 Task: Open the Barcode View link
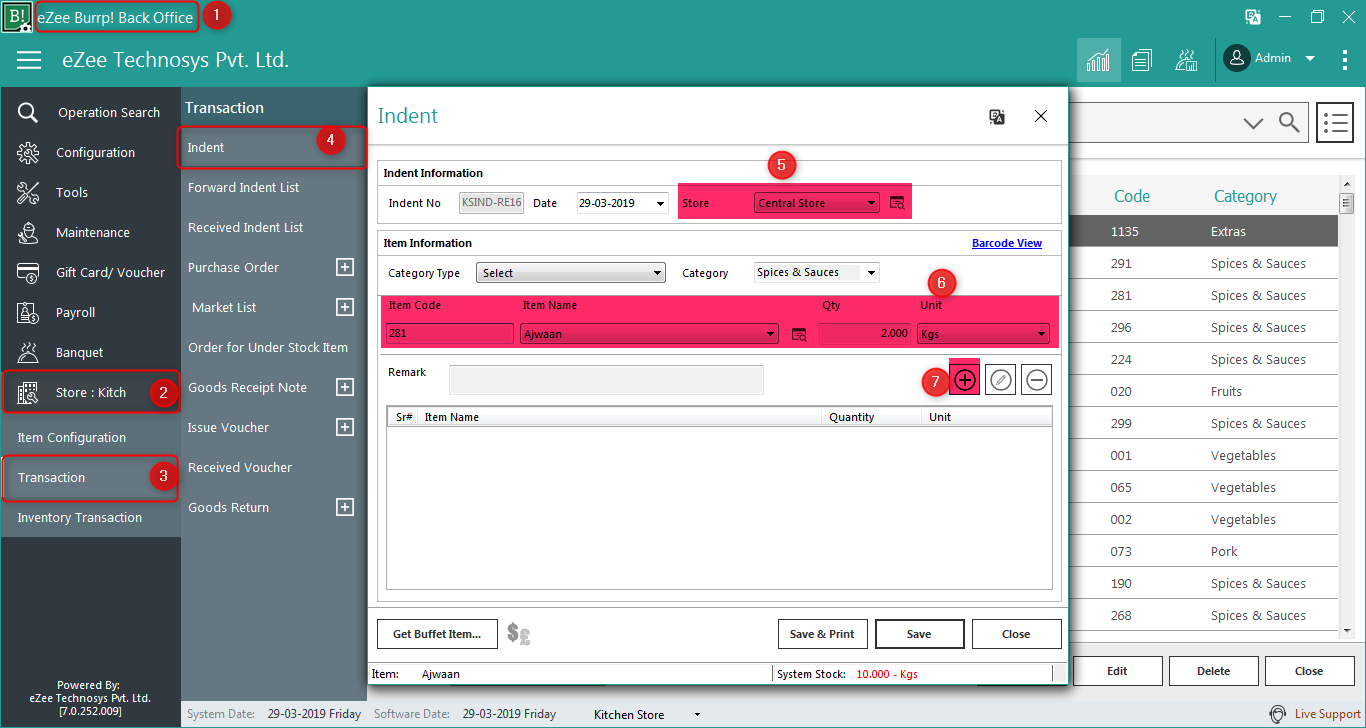coord(1007,243)
